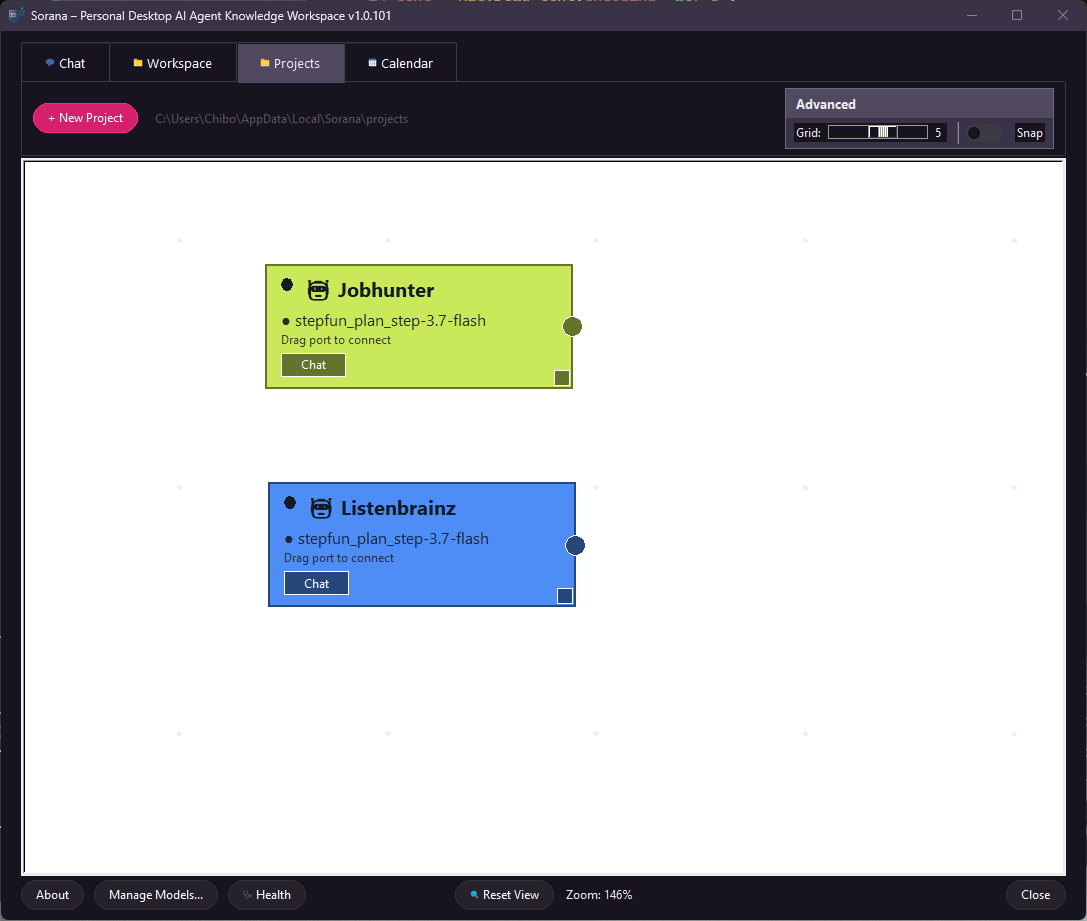Click the Jobhunter status dot indicator
The width and height of the screenshot is (1087, 921).
point(287,284)
